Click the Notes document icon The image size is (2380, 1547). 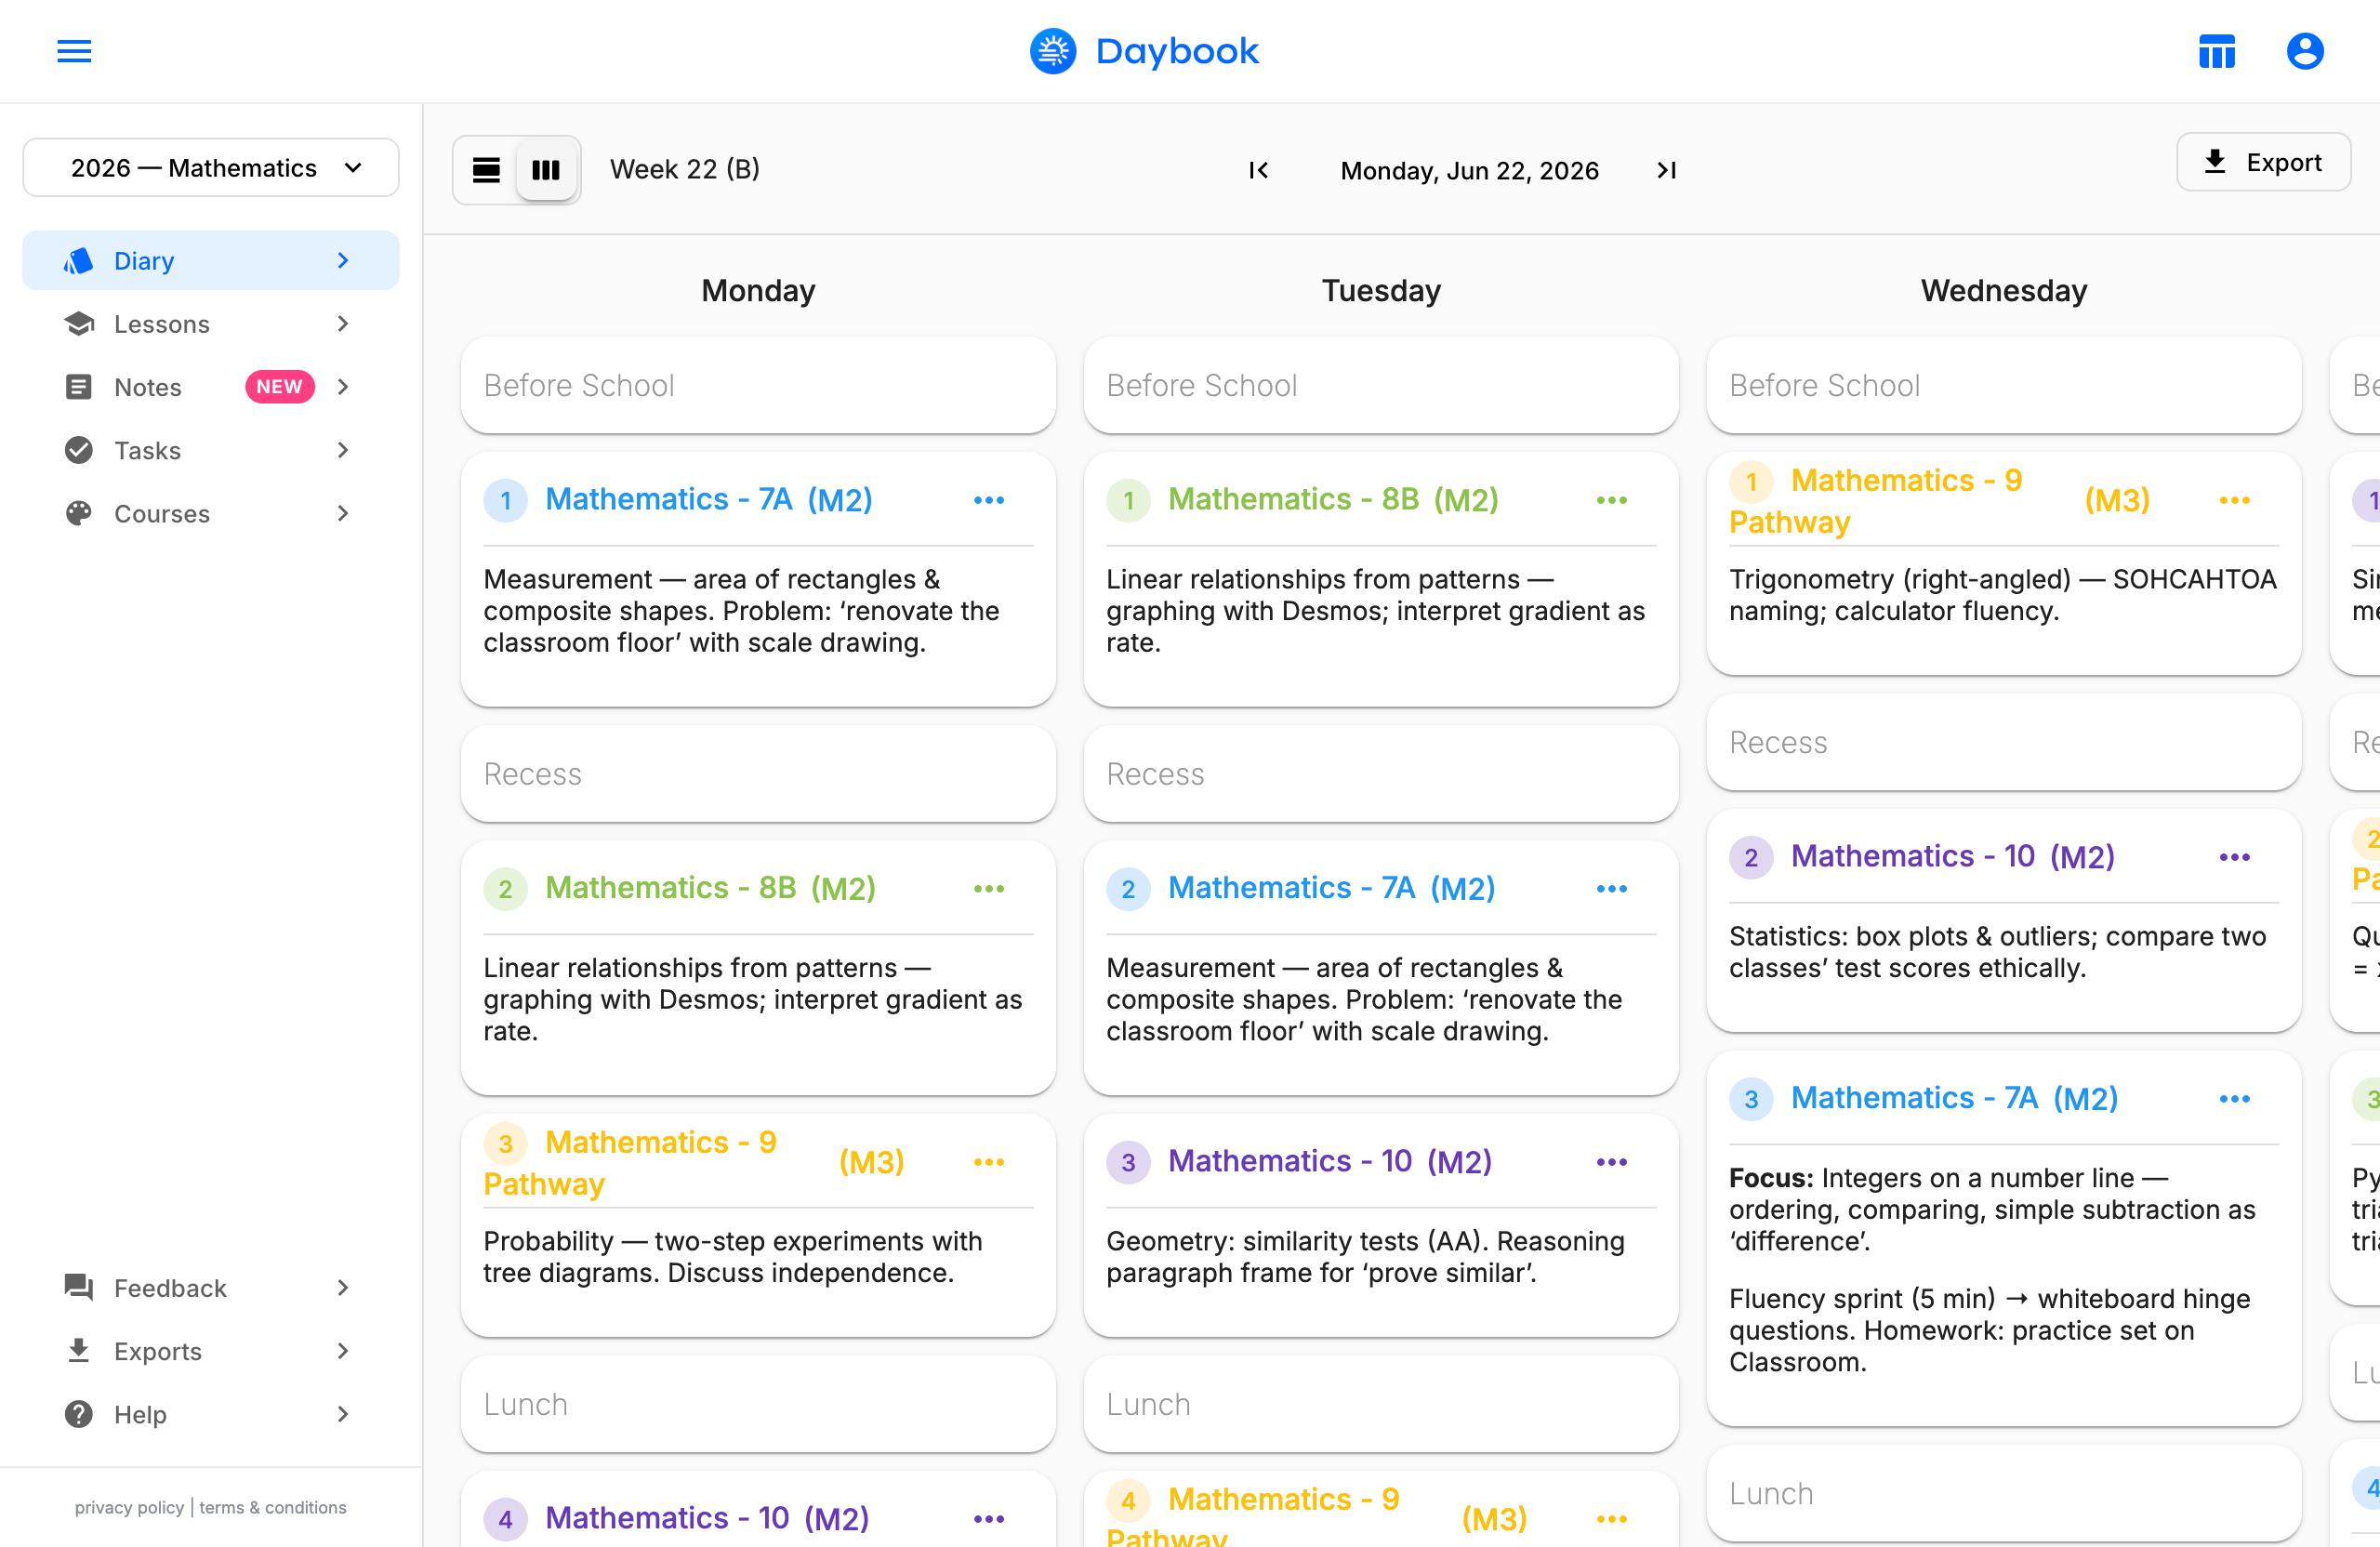[79, 387]
